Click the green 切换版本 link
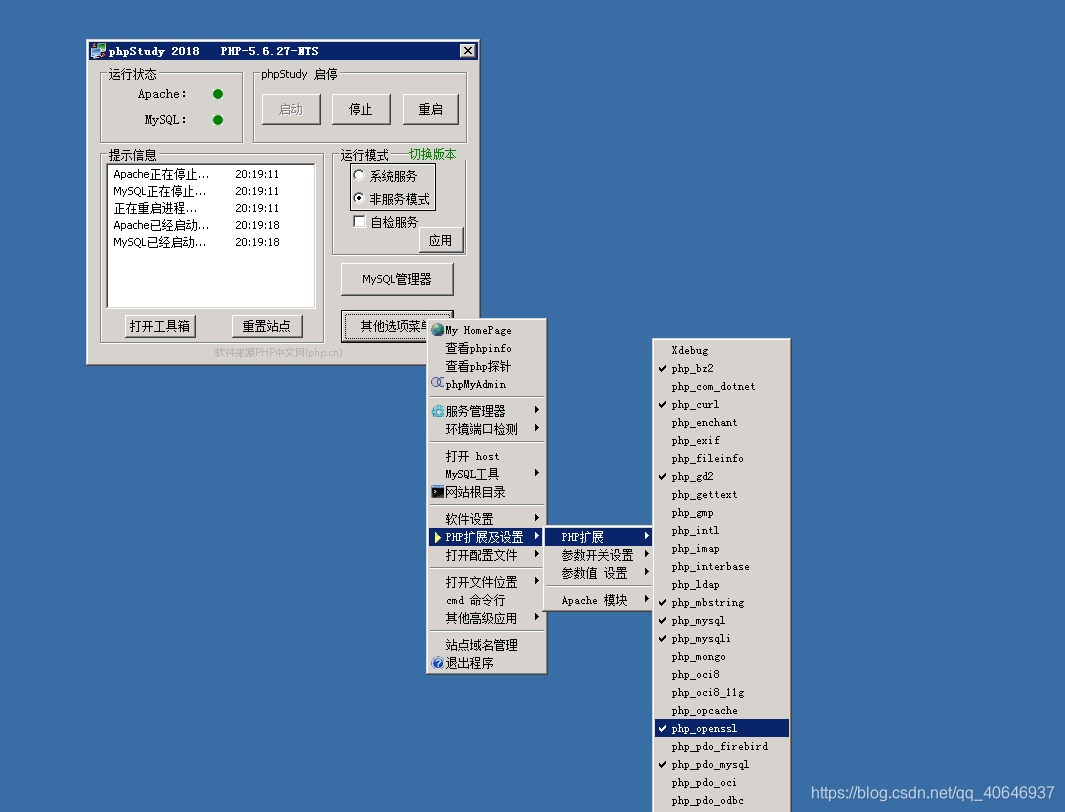This screenshot has width=1065, height=812. 433,154
